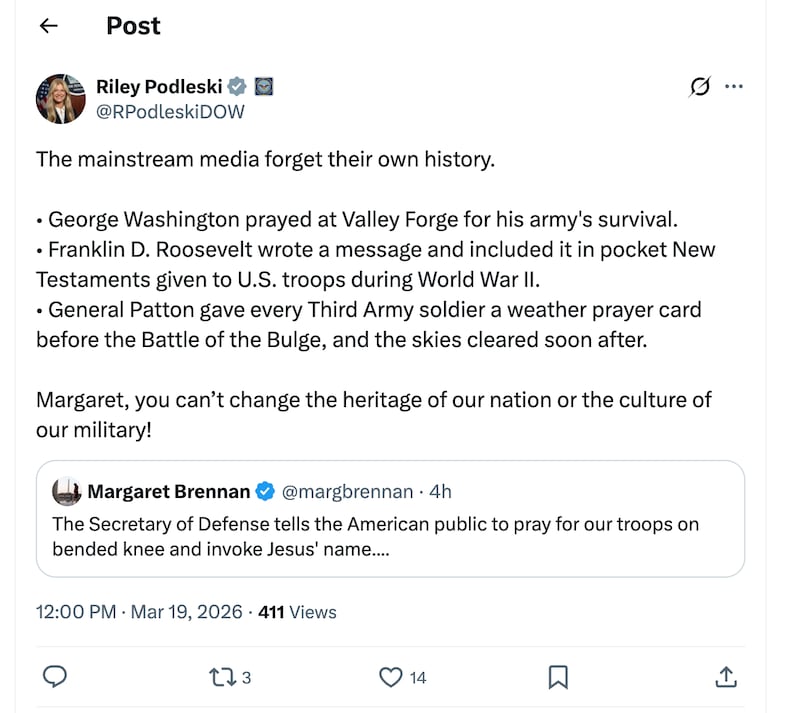This screenshot has width=800, height=713.
Task: Bookmark this post
Action: (x=558, y=677)
